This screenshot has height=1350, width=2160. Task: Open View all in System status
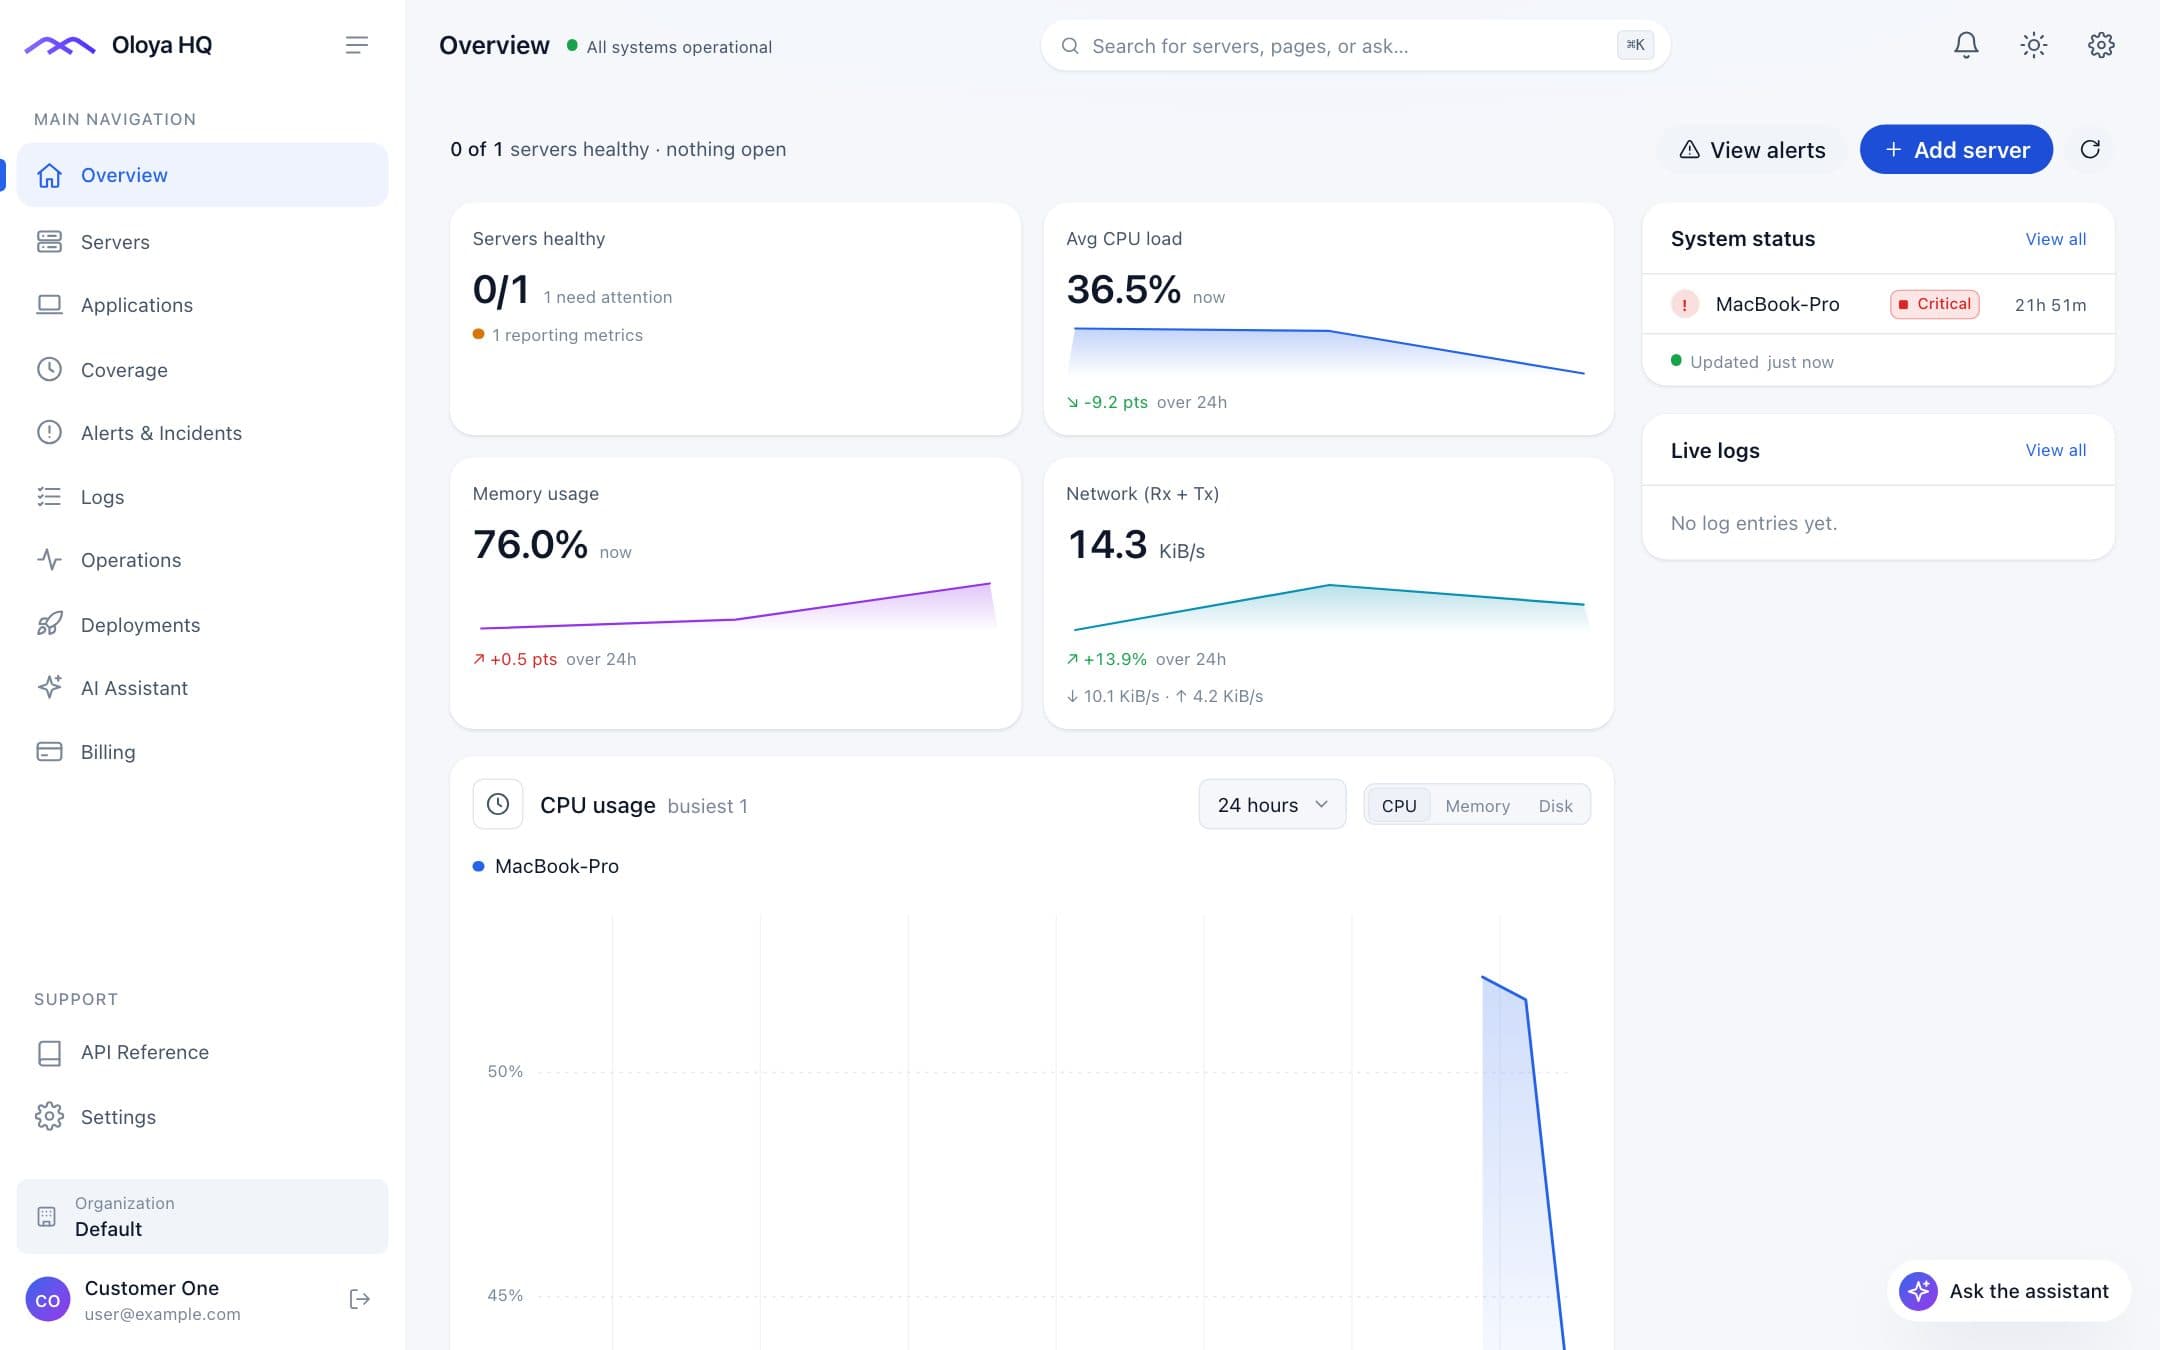2055,239
